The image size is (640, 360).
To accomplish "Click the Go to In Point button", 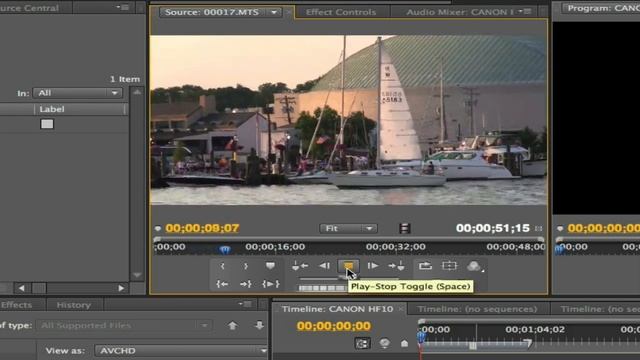I will tap(222, 284).
